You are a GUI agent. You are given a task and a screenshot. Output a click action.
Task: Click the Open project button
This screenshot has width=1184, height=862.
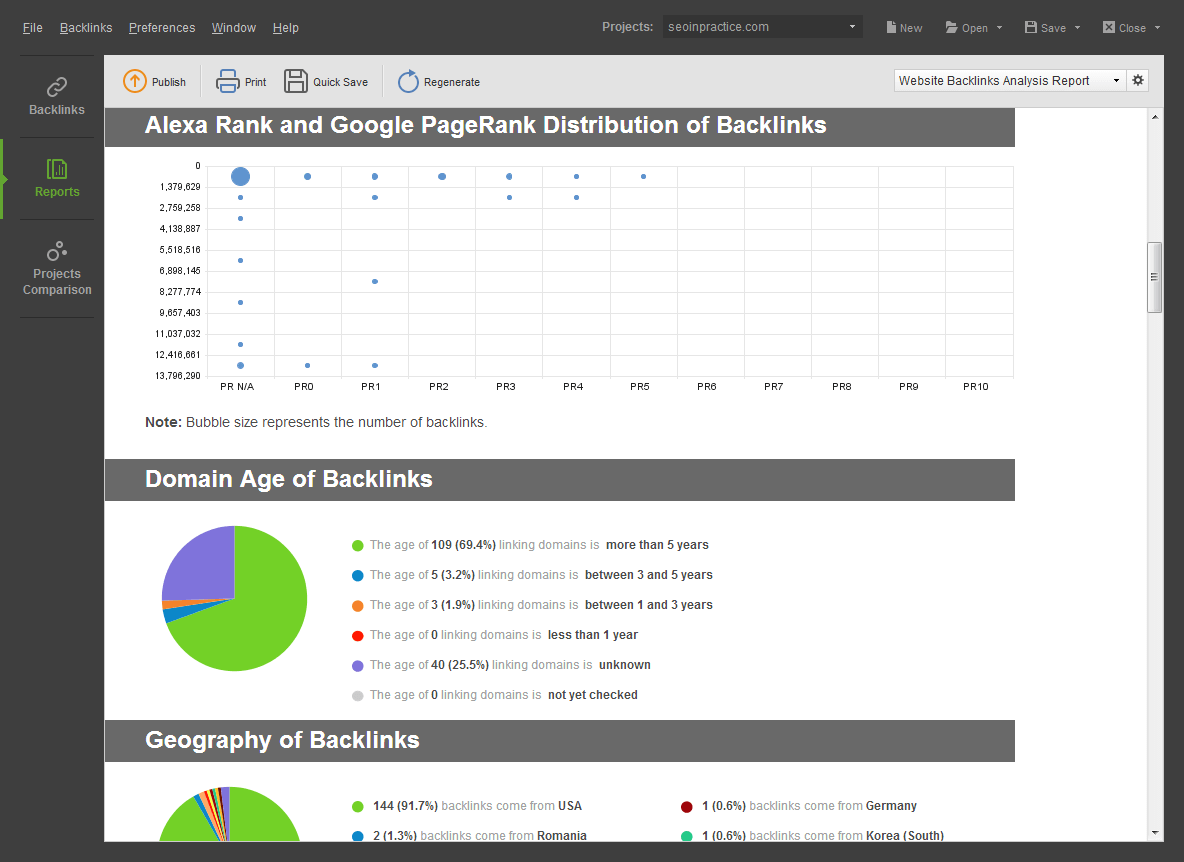pos(967,27)
